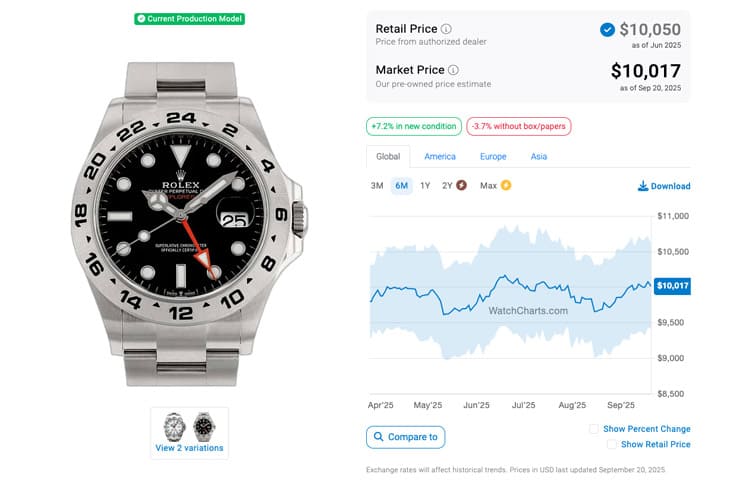Click the blue verified checkmark badge

click(607, 30)
